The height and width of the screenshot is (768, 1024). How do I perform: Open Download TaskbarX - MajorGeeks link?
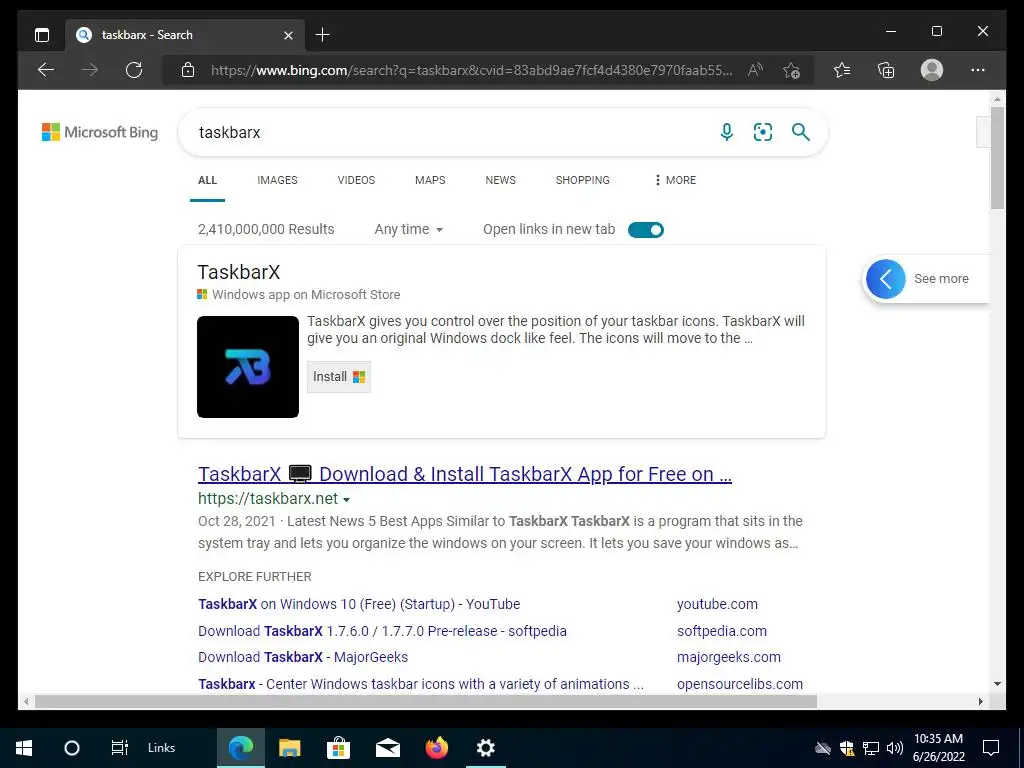tap(303, 657)
